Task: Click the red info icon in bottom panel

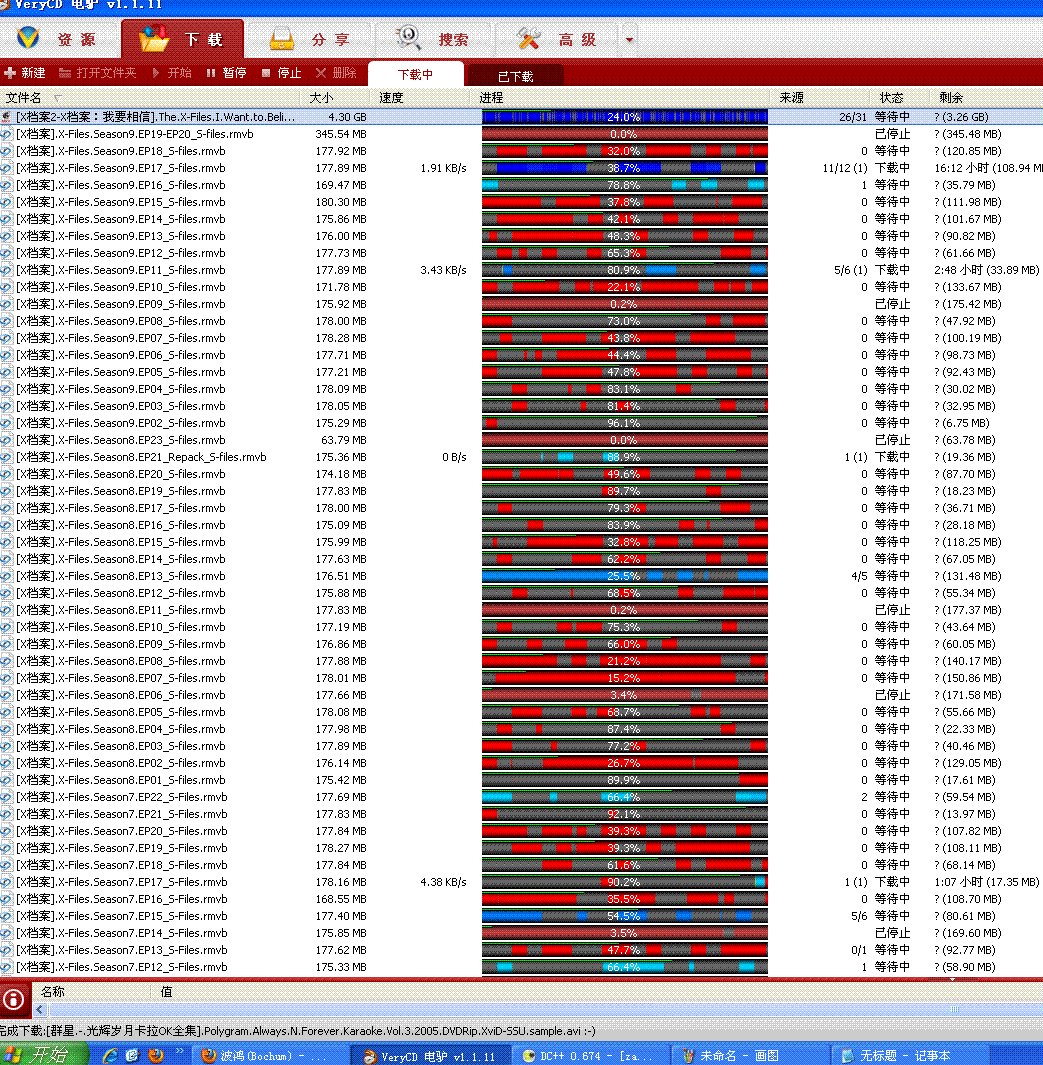Action: click(14, 999)
